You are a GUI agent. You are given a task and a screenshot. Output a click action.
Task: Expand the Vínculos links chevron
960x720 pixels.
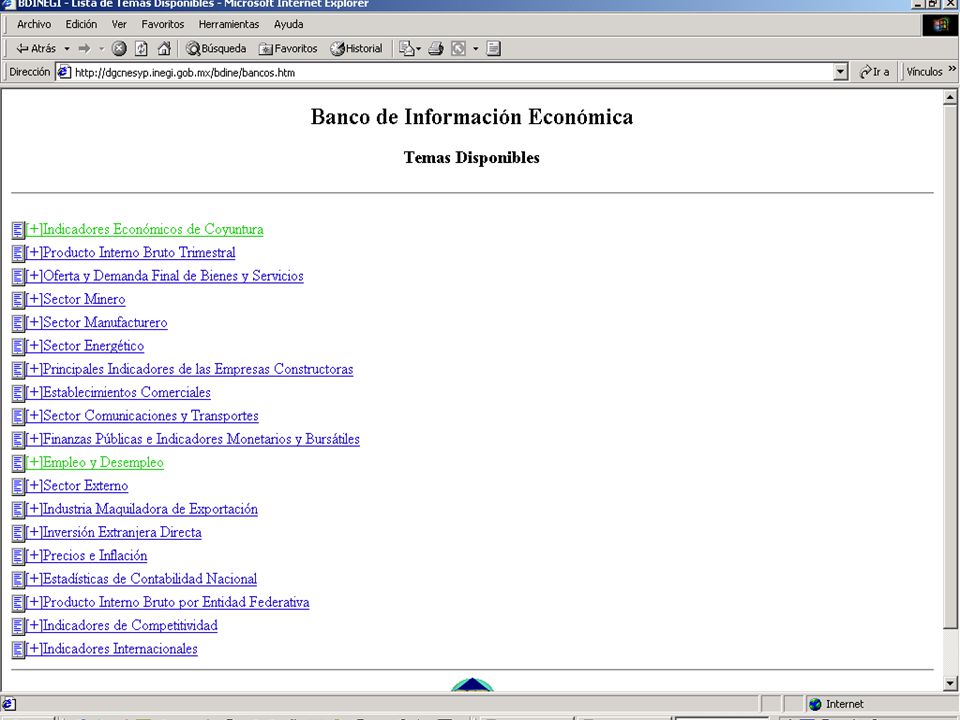(x=952, y=69)
